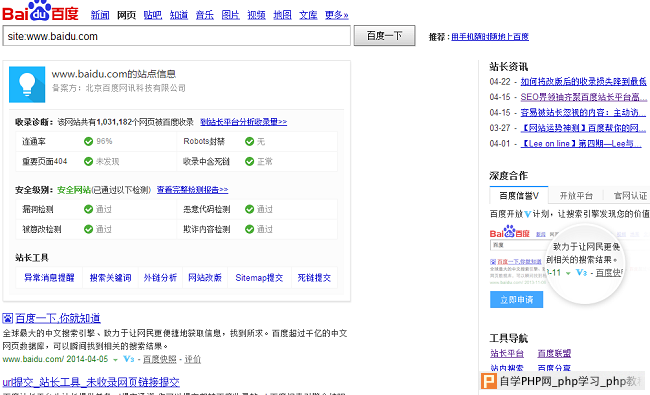Click the Baidu logo
This screenshot has height=395, width=650.
click(40, 11)
